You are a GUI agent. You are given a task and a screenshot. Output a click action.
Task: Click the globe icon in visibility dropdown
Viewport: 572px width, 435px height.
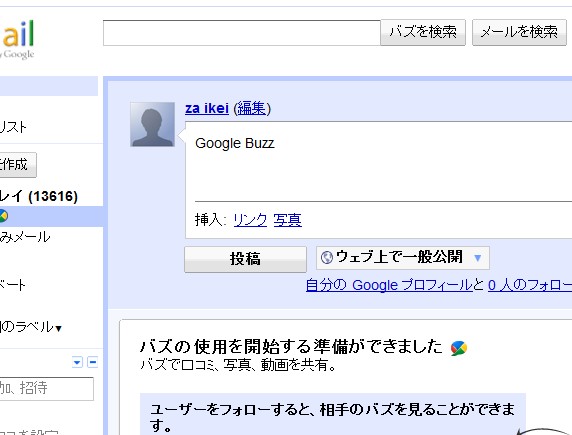tap(326, 258)
